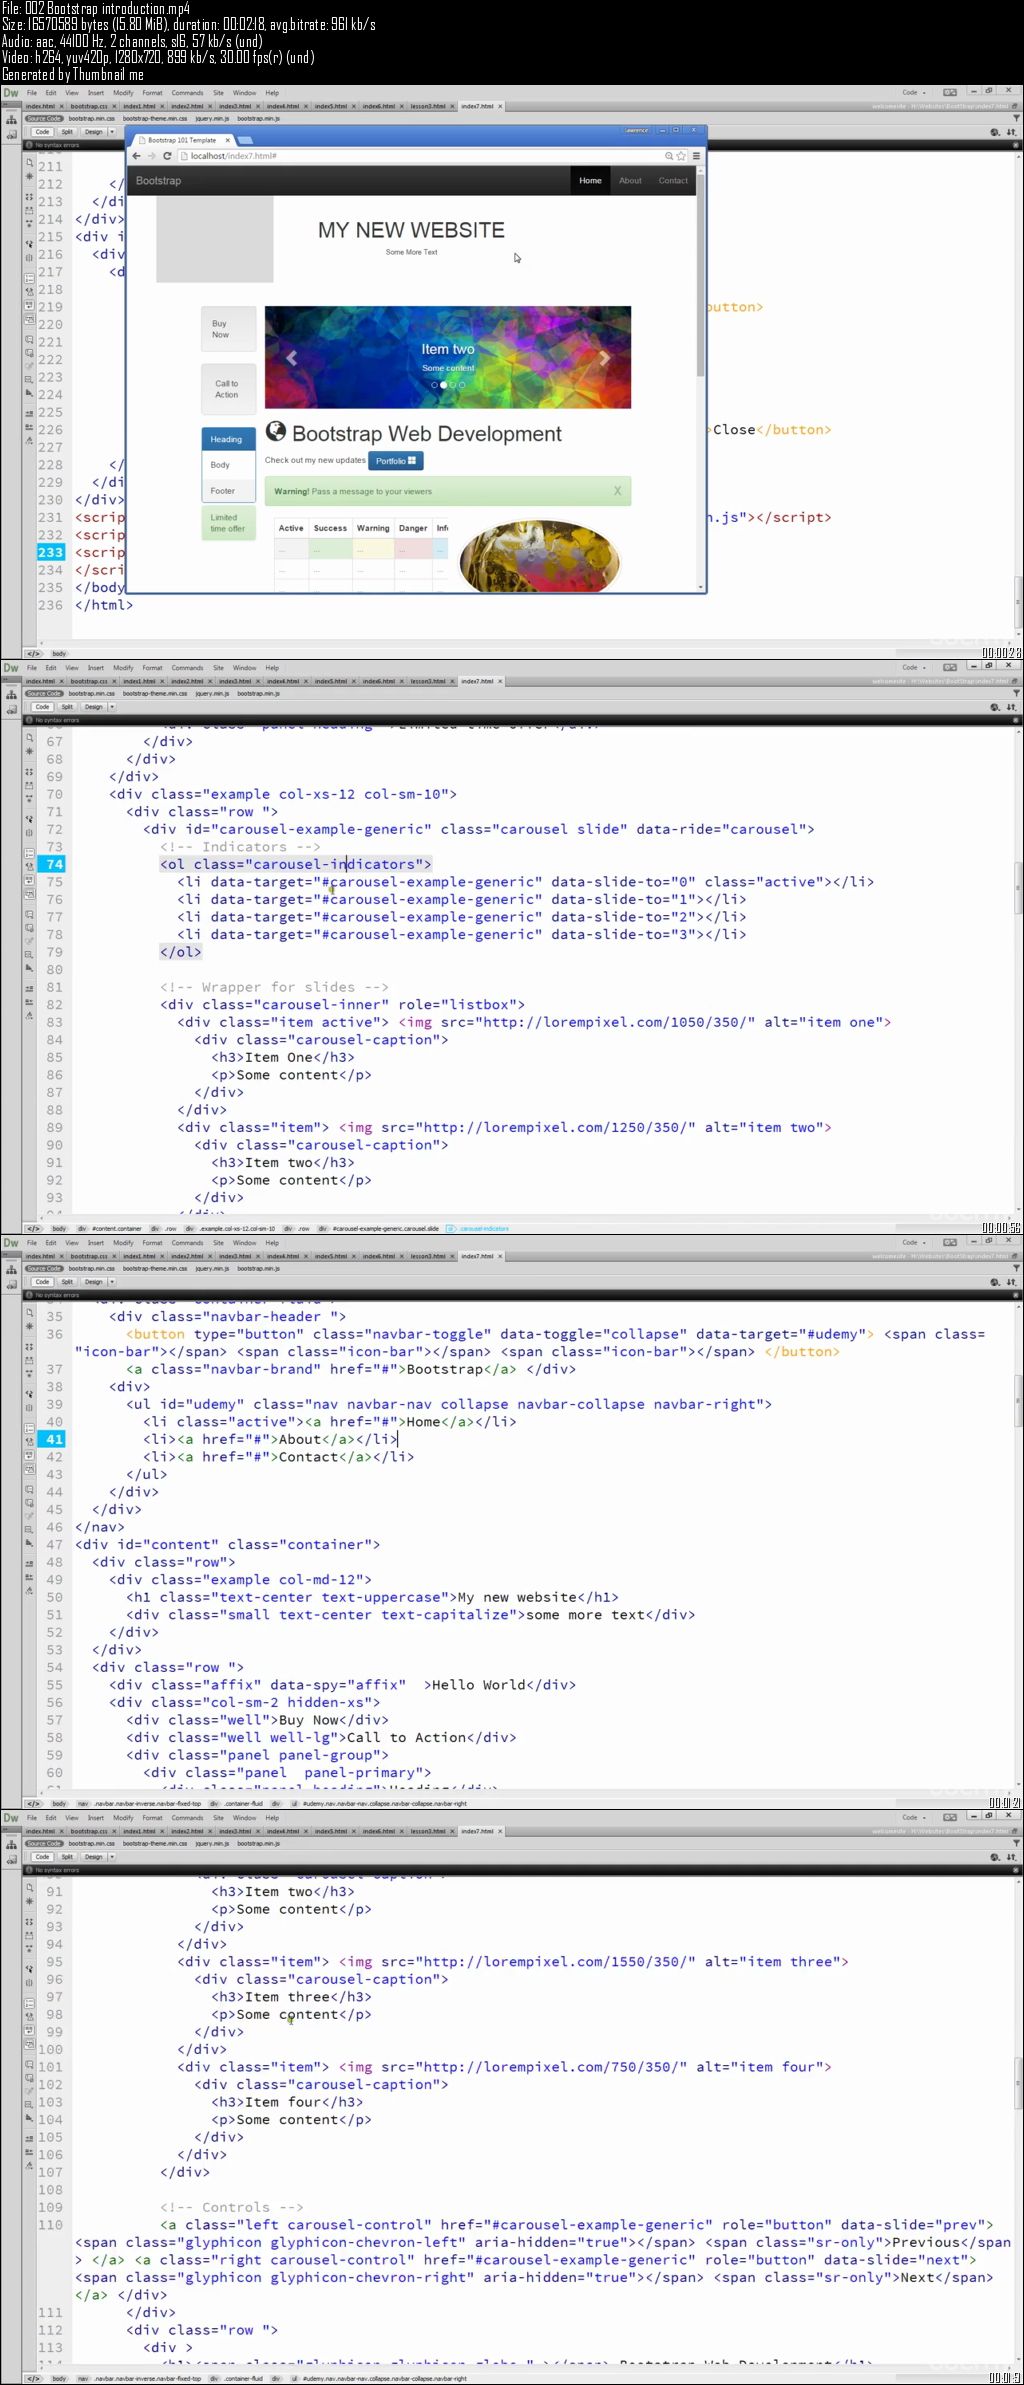Screen dimensions: 1024x2385
Task: Click the Body panel row in the web page
Action: tap(229, 465)
